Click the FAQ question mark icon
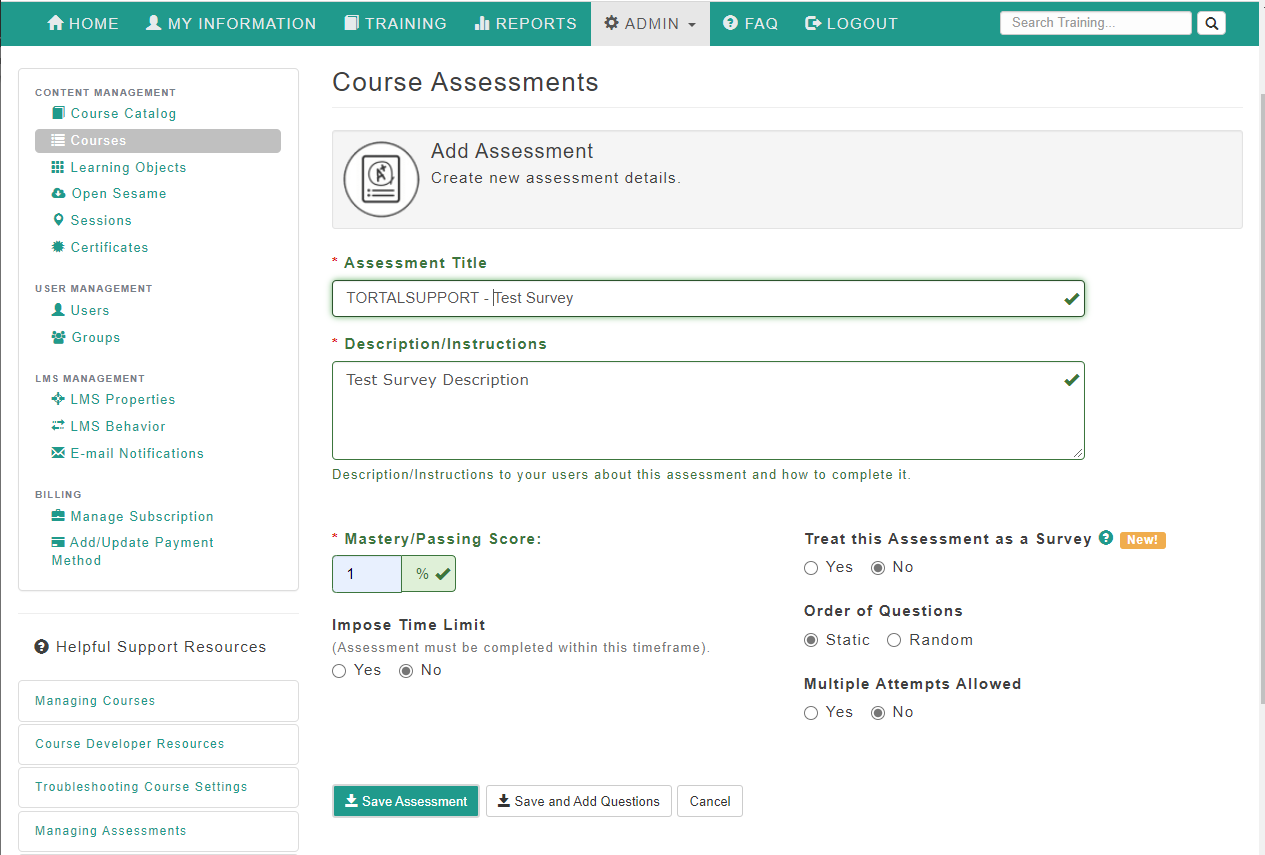Image resolution: width=1265 pixels, height=855 pixels. point(731,23)
